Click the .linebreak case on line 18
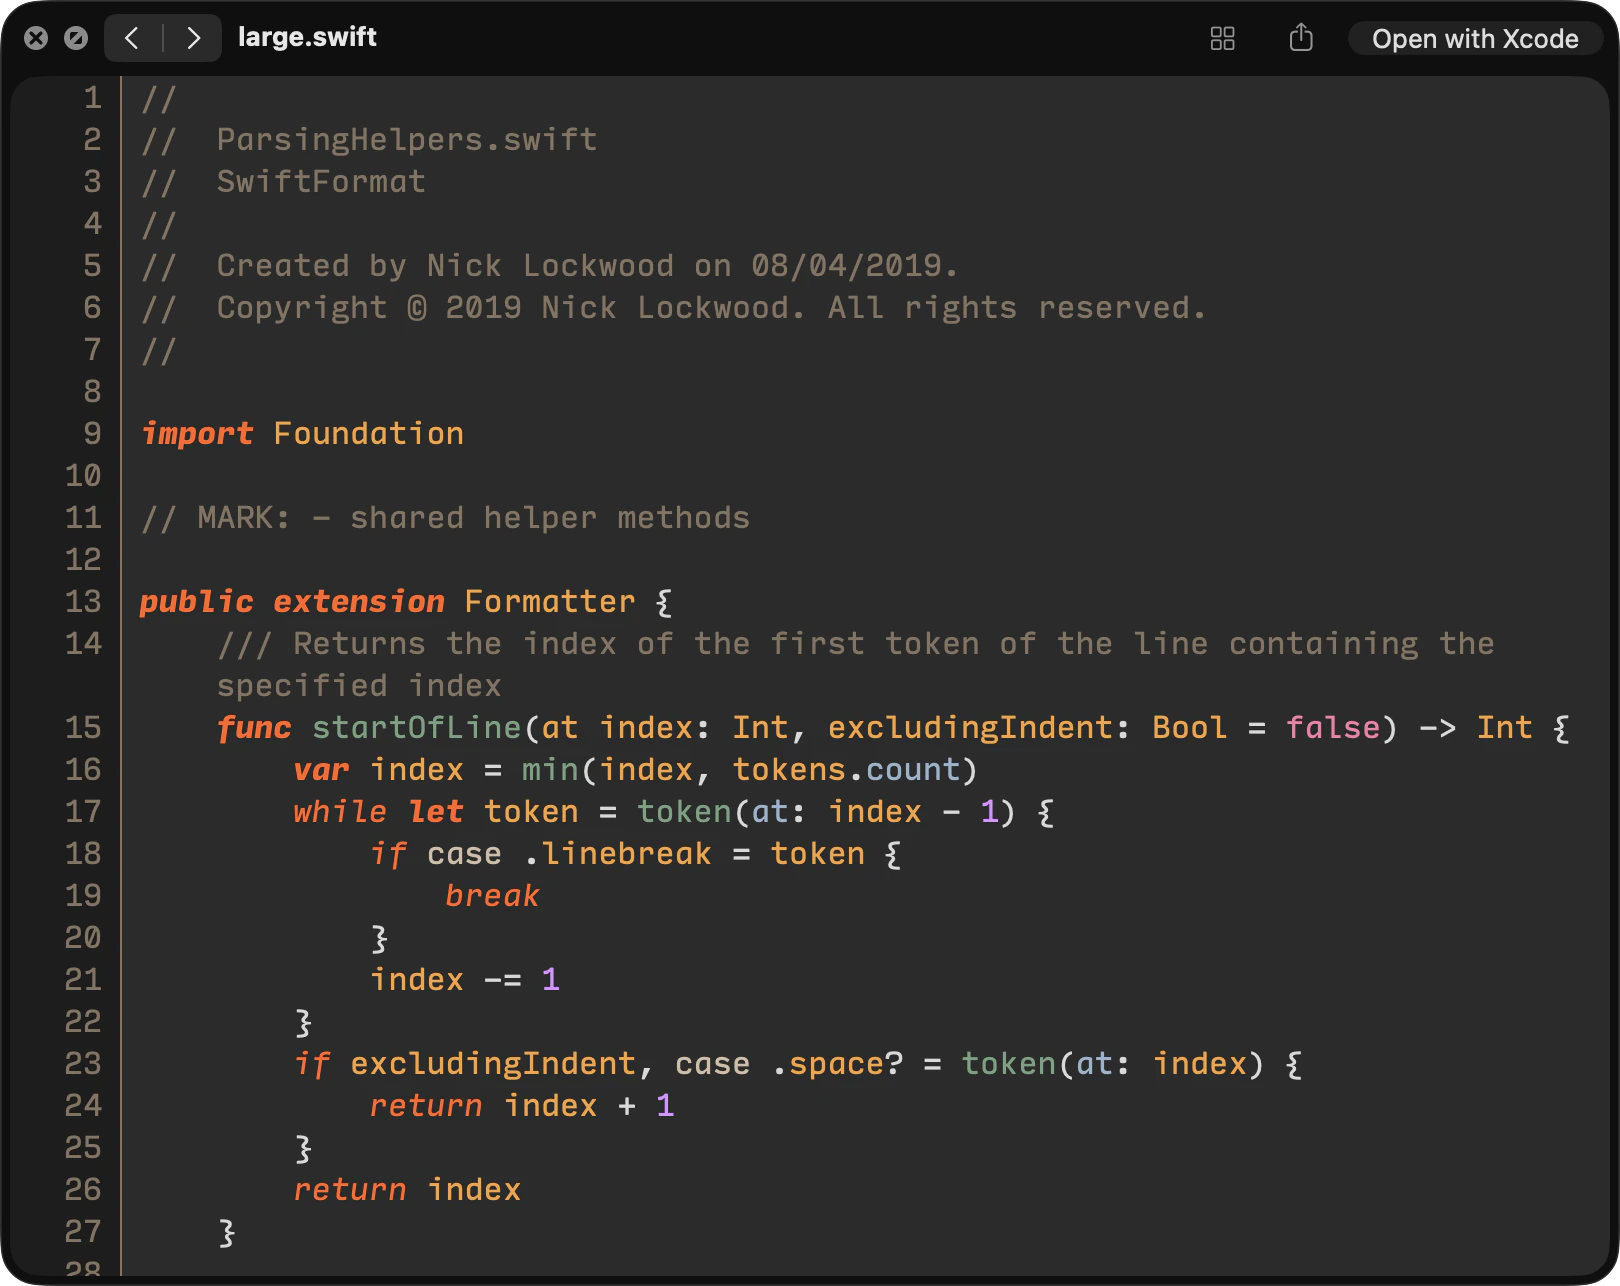Viewport: 1620px width, 1286px height. pyautogui.click(x=617, y=853)
